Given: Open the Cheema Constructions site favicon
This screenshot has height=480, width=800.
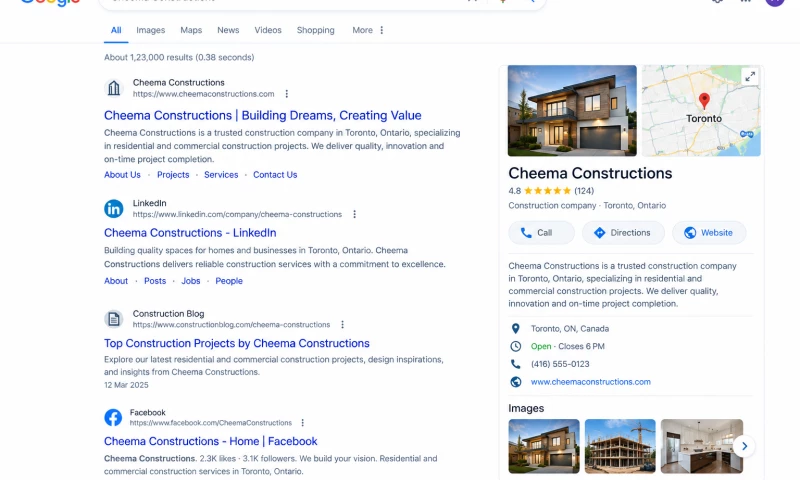Looking at the screenshot, I should point(114,88).
